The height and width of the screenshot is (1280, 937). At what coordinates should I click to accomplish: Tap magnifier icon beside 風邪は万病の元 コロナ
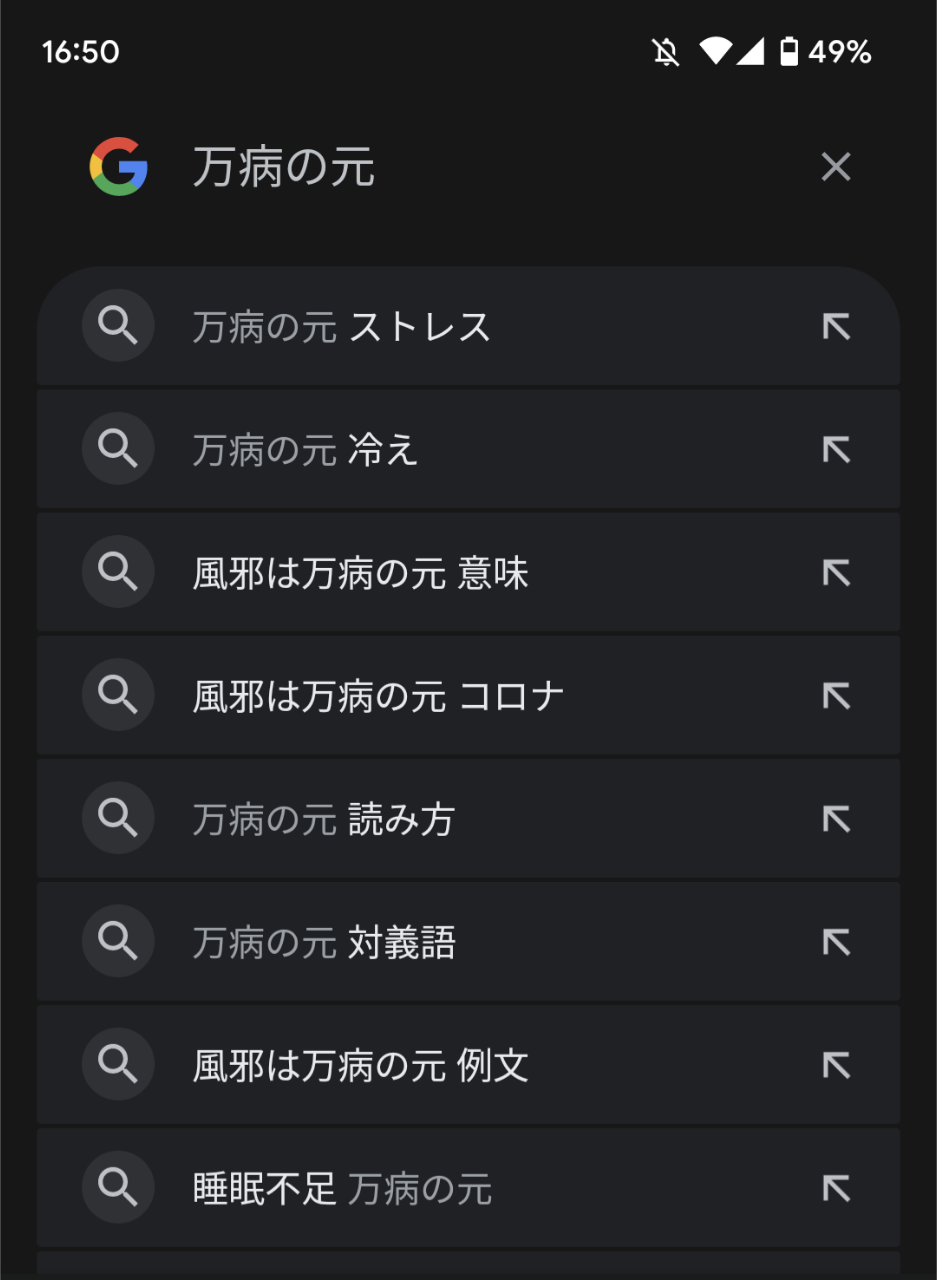pyautogui.click(x=118, y=695)
